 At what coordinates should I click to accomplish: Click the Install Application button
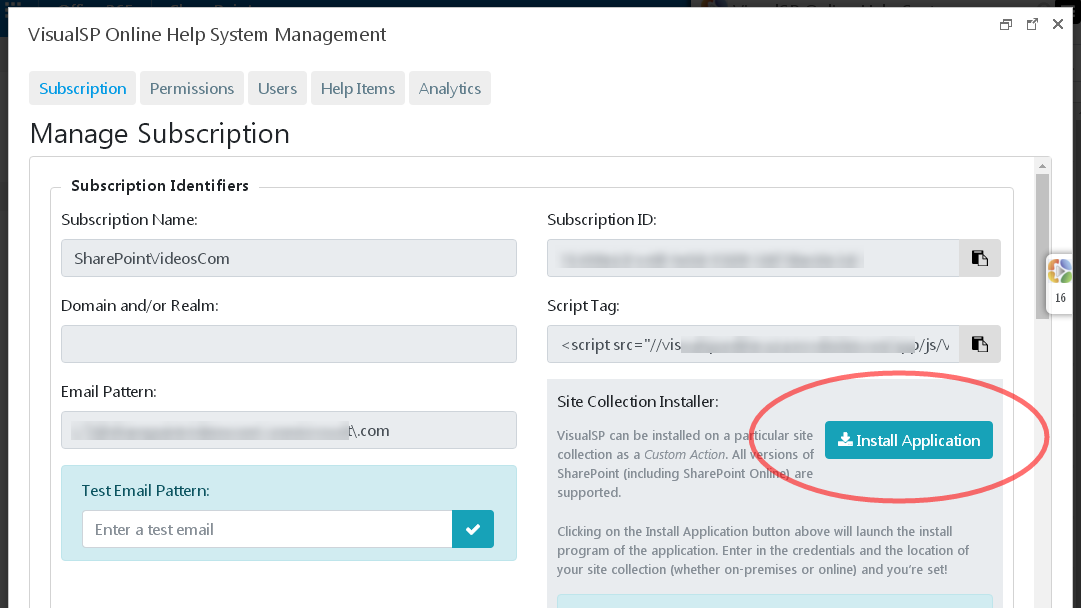tap(909, 440)
